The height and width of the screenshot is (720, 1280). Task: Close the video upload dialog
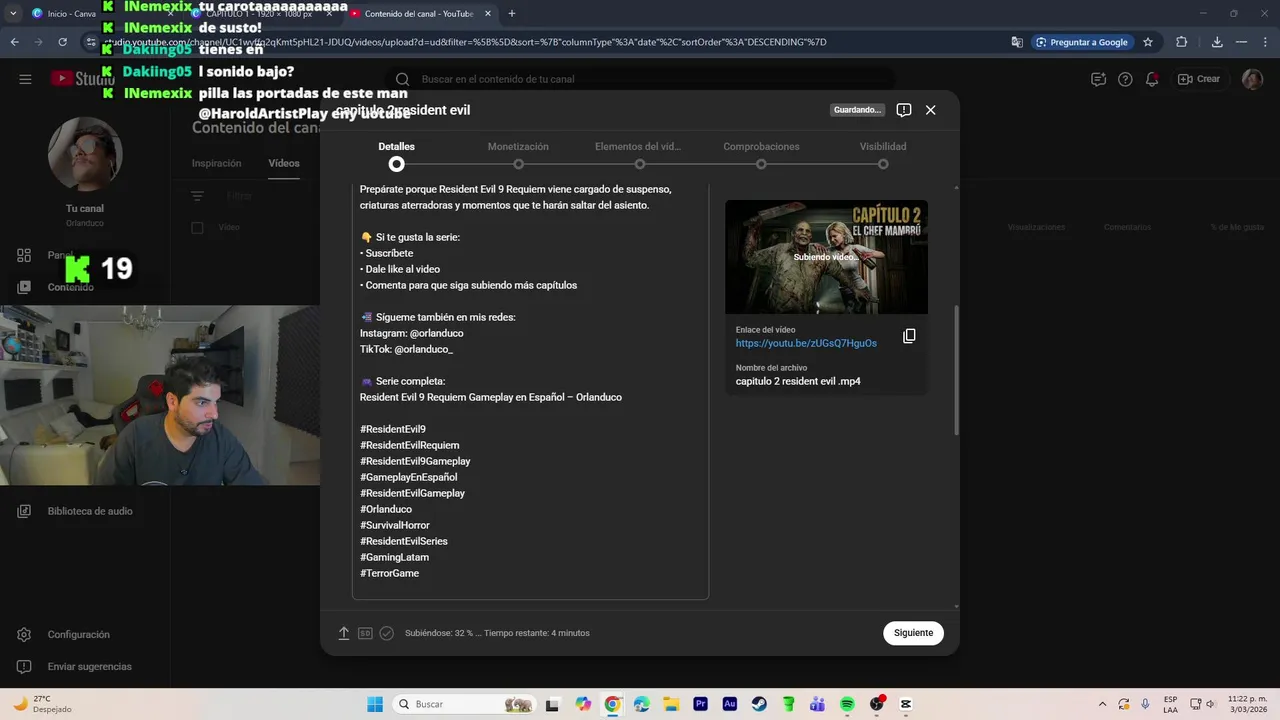(x=930, y=110)
